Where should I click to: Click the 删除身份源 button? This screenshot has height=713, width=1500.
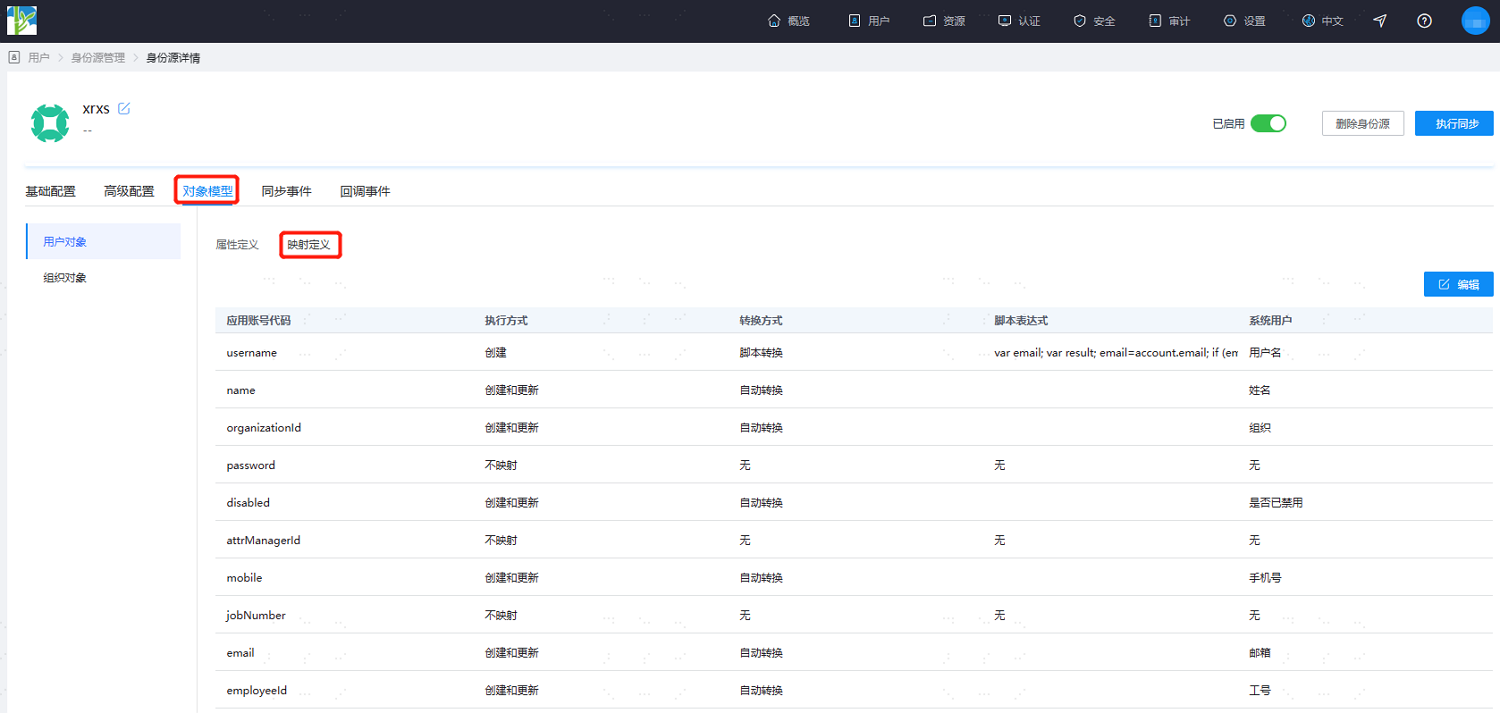(x=1363, y=124)
